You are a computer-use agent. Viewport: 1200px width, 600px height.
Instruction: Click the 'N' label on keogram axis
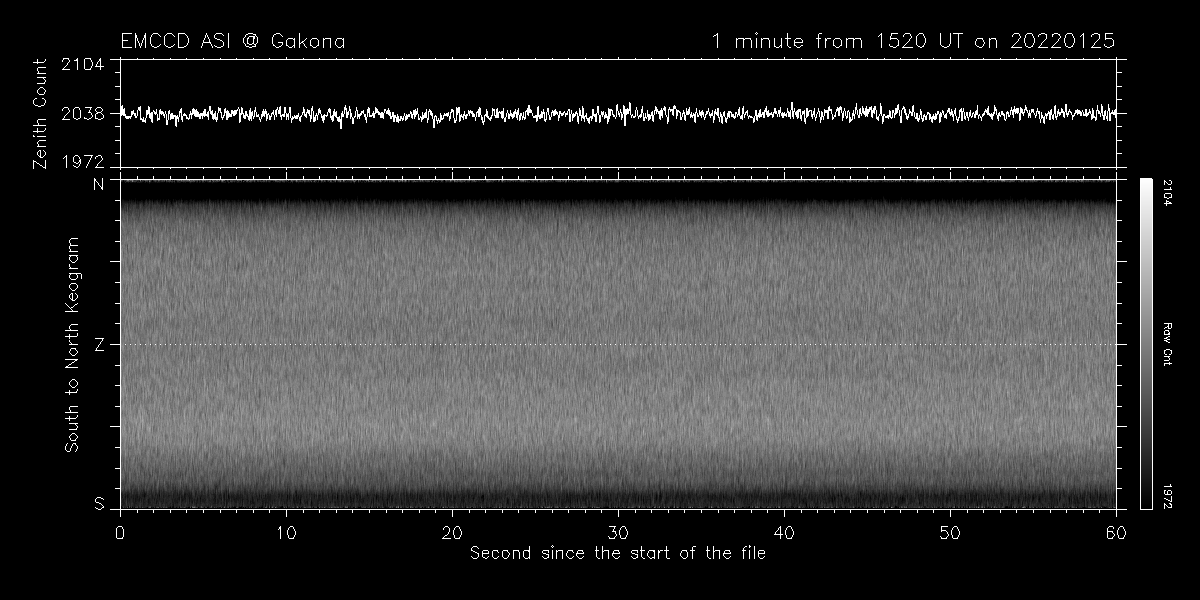(x=99, y=185)
